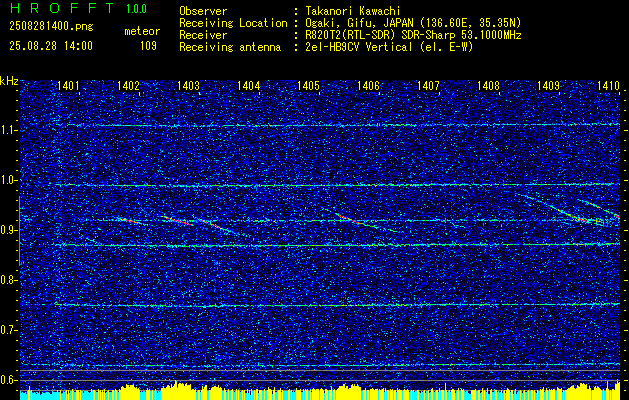Click the 0.6 kHz axis label
Screen dimensions: 629x400
pos(9,380)
